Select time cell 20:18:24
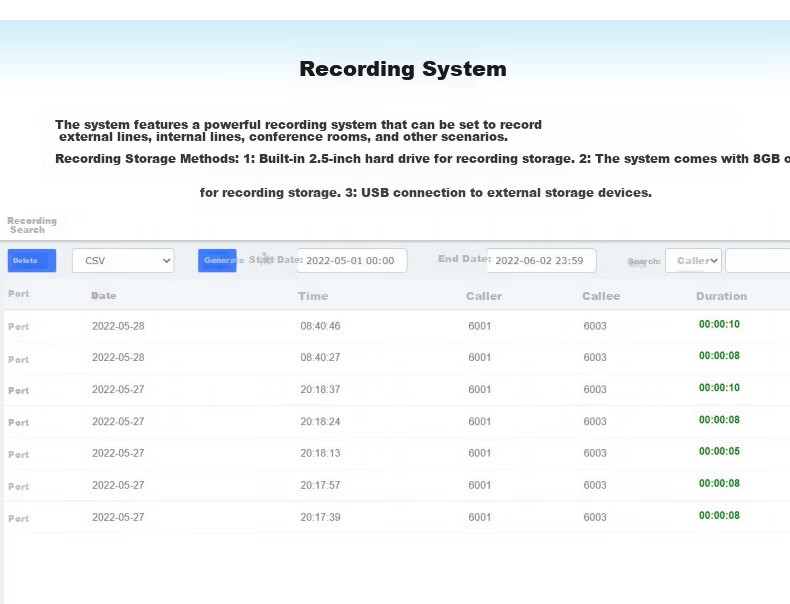This screenshot has width=790, height=604. [x=320, y=421]
